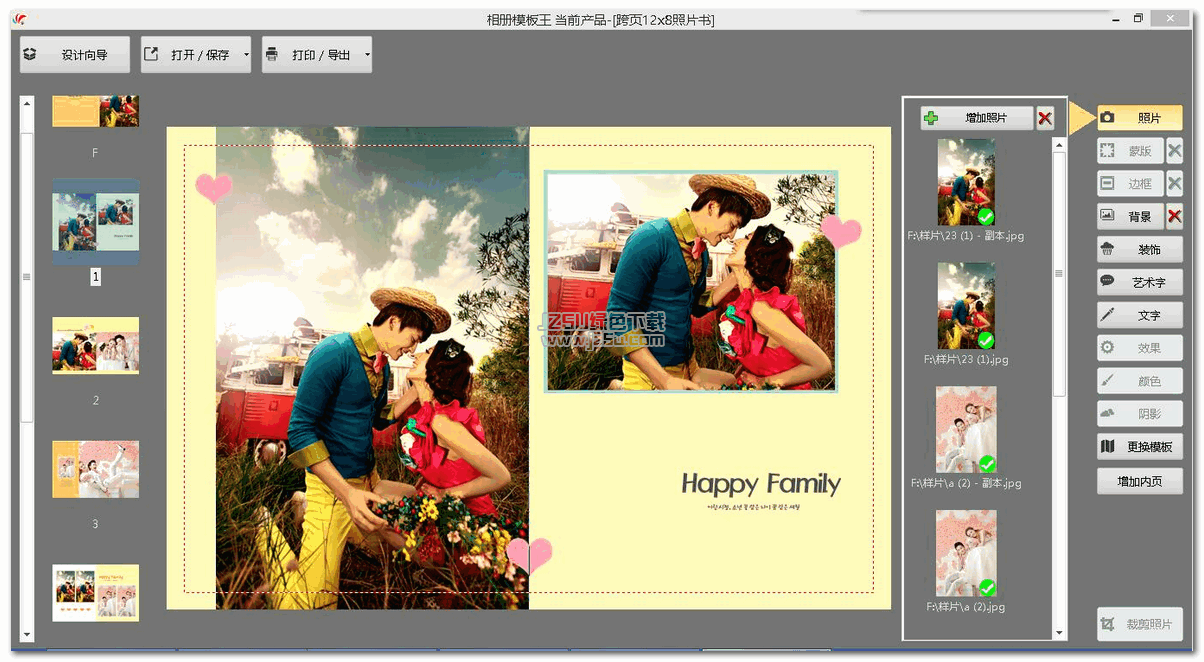Open the 设计向导 design wizard
The height and width of the screenshot is (662, 1204).
tap(75, 55)
